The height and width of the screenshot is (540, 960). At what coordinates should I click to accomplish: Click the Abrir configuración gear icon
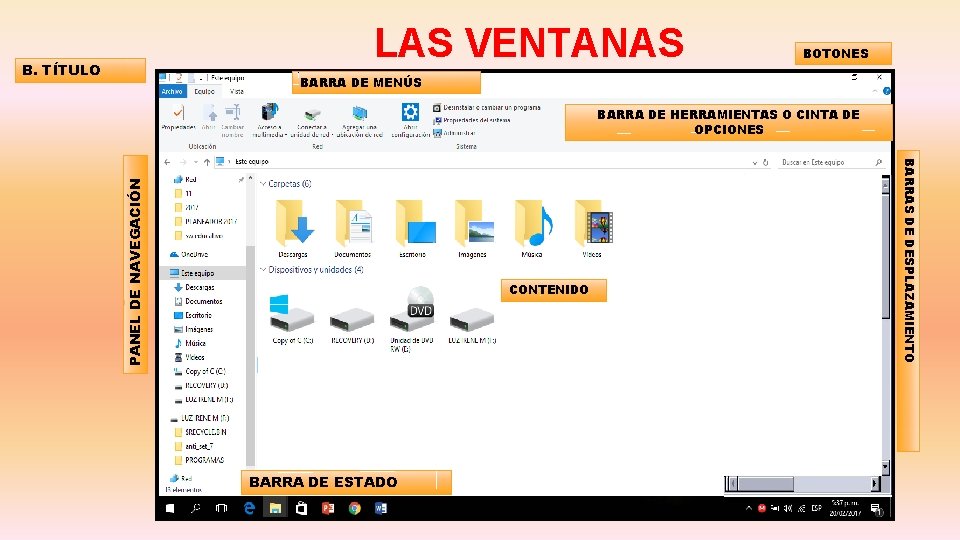coord(410,112)
